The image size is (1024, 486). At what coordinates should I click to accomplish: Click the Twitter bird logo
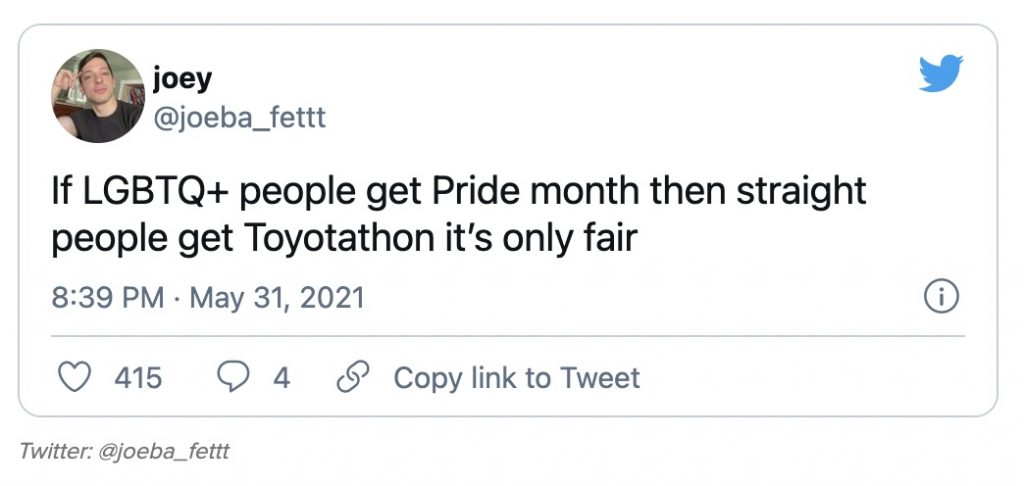click(x=940, y=74)
